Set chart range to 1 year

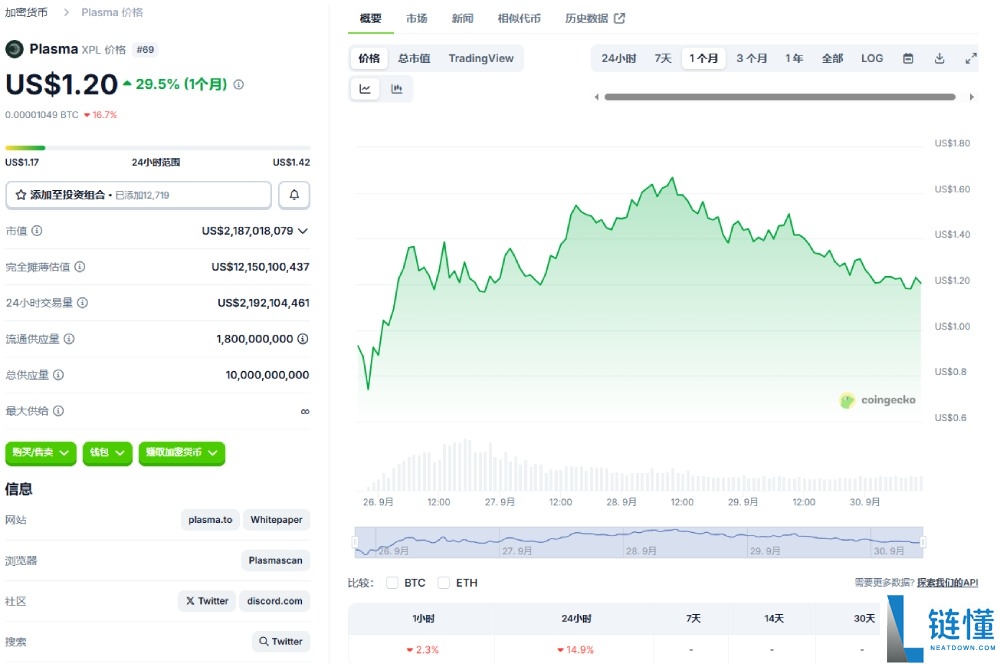point(794,58)
